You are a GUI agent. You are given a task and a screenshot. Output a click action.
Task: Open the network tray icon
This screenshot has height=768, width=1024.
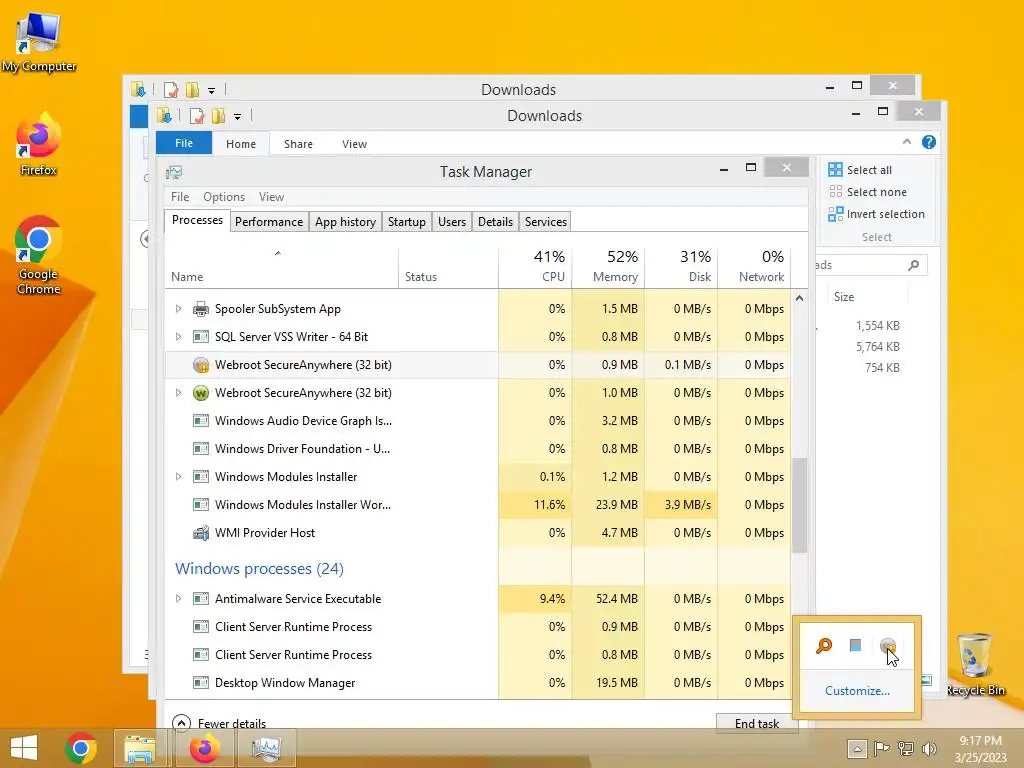[x=905, y=749]
